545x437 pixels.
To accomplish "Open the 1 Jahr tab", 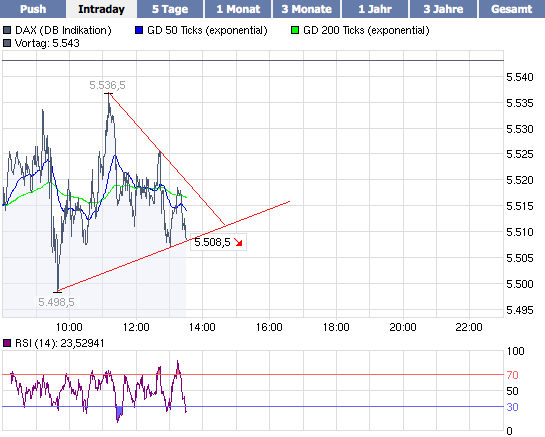I will coord(375,9).
